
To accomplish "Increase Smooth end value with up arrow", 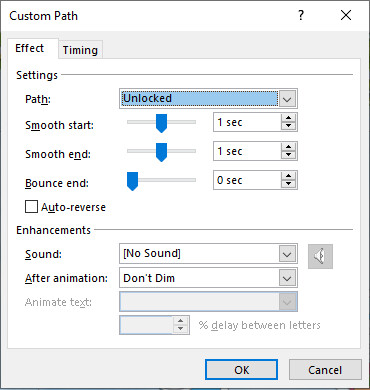I will (288, 147).
